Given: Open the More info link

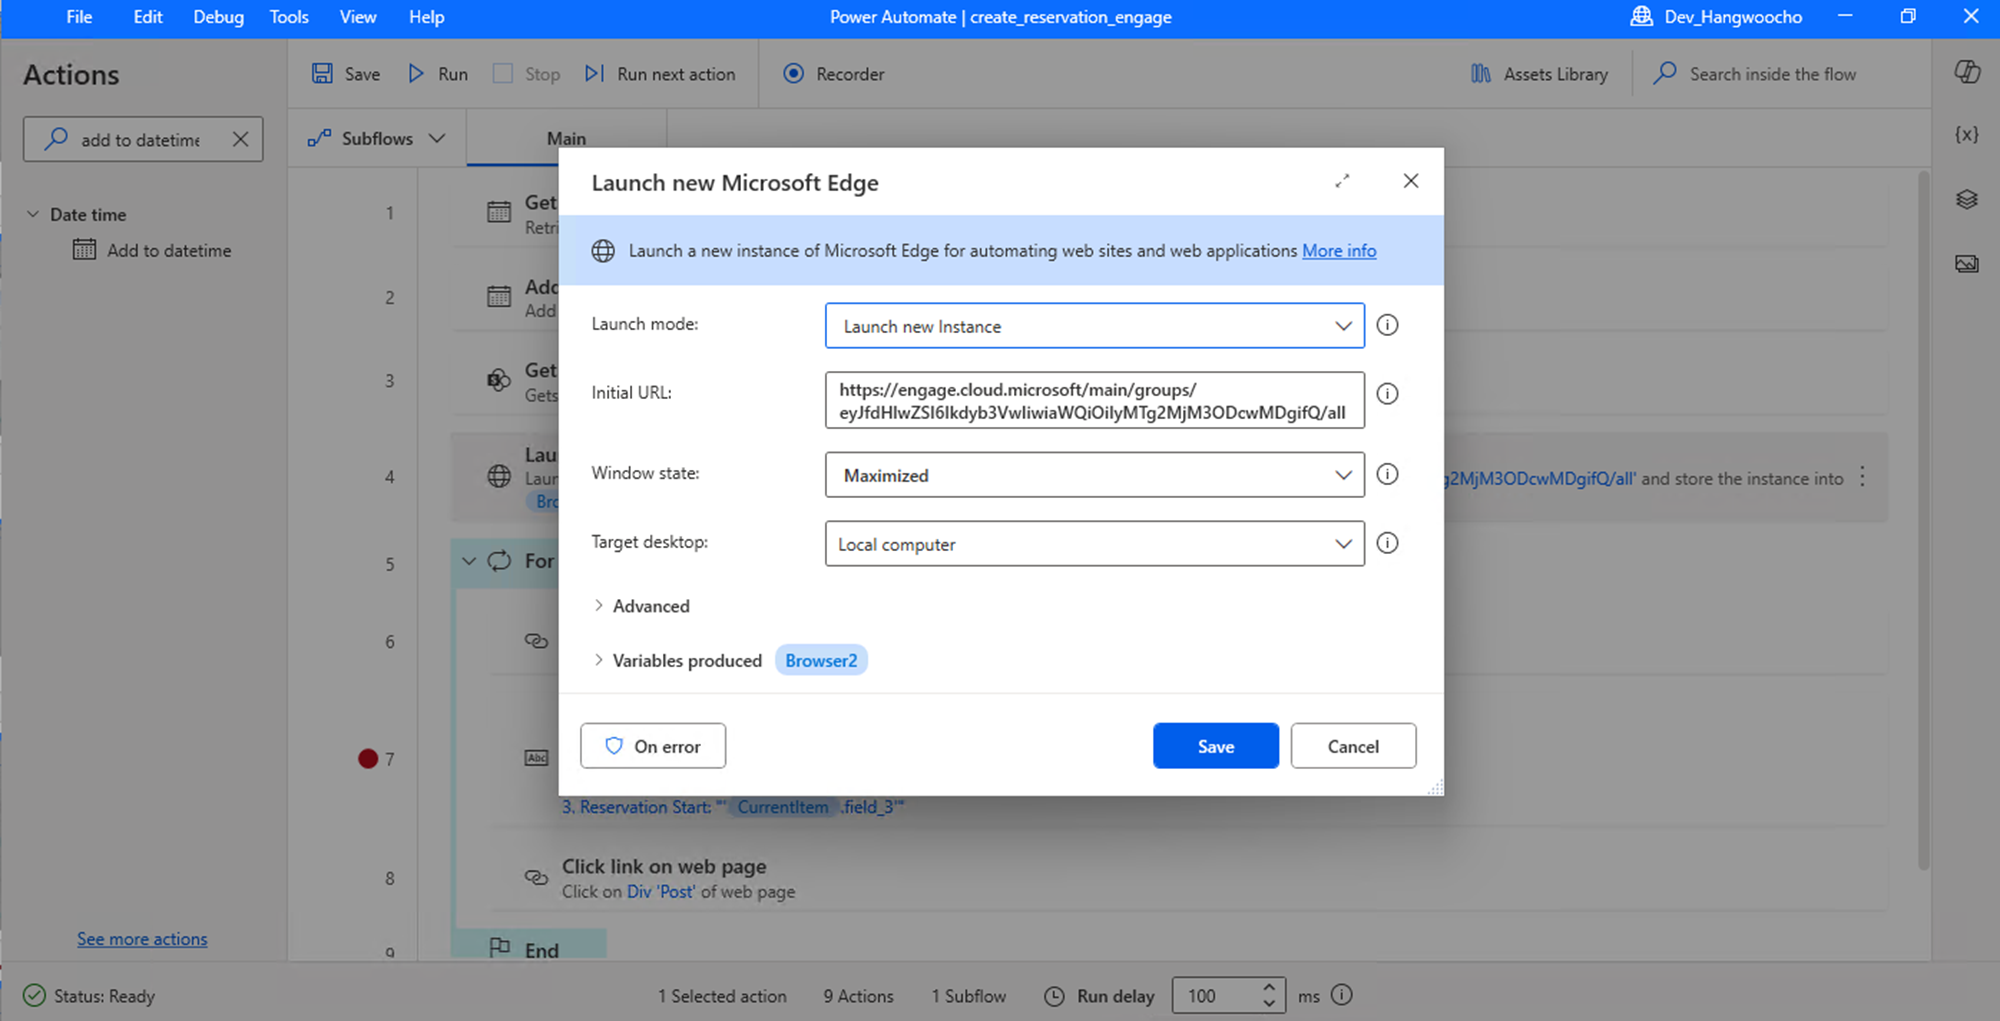Looking at the screenshot, I should (x=1339, y=251).
